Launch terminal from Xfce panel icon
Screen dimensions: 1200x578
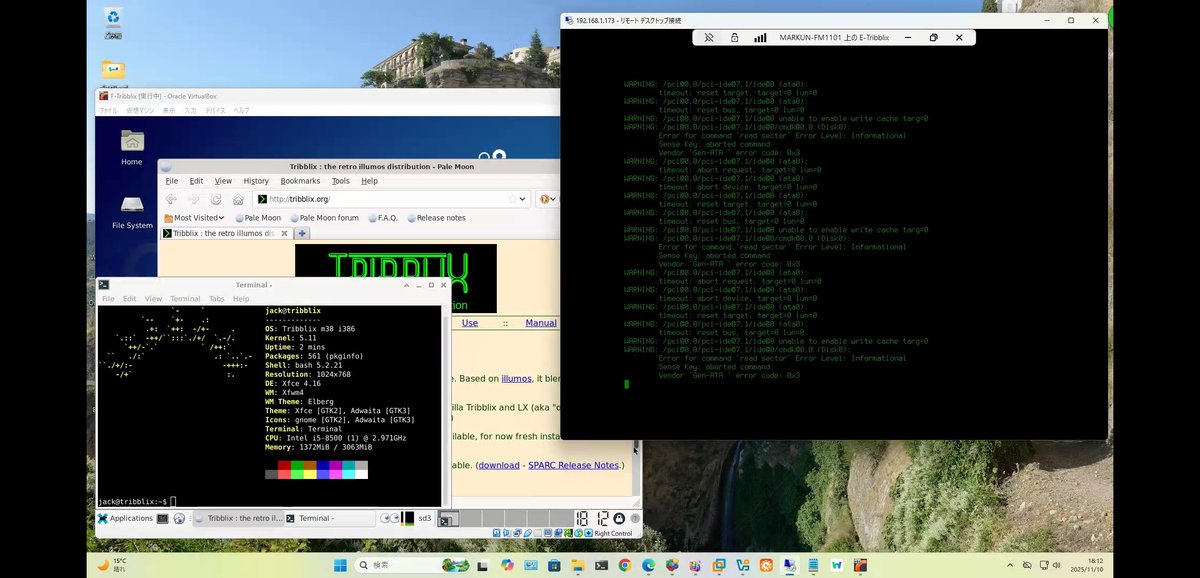pos(162,518)
